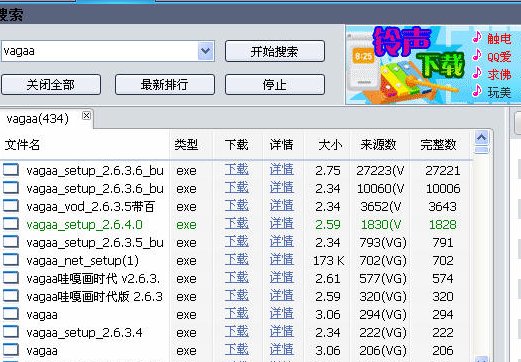The width and height of the screenshot is (521, 362).
Task: Click 下载 link for 27223-source file
Action: coord(236,170)
